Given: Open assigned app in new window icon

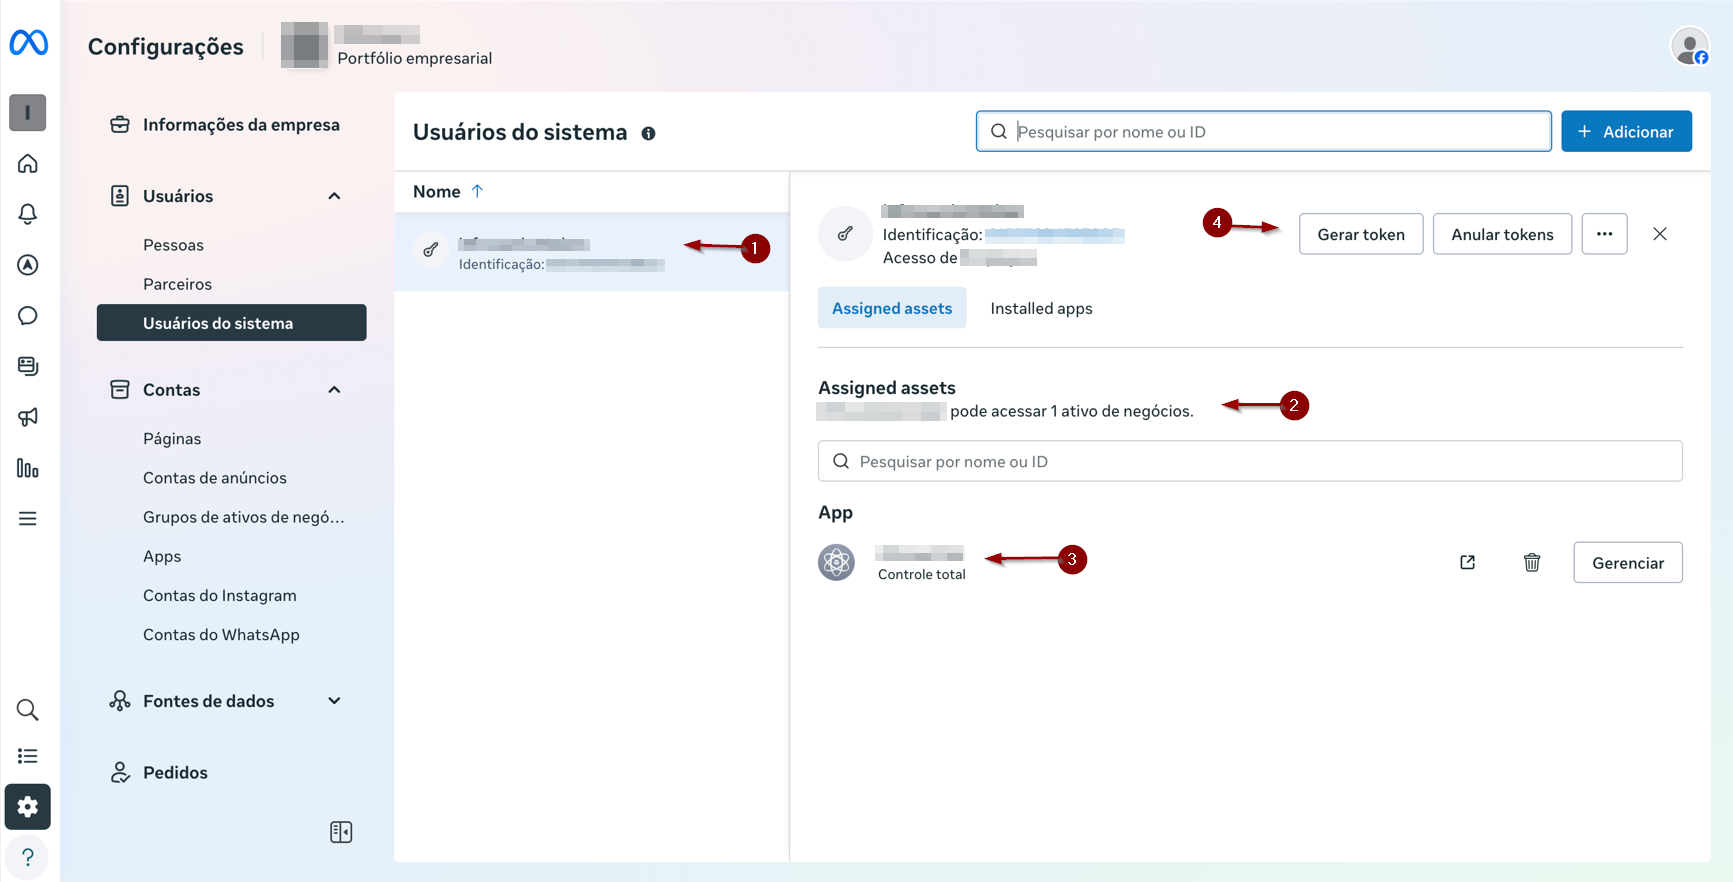Looking at the screenshot, I should click(x=1467, y=563).
